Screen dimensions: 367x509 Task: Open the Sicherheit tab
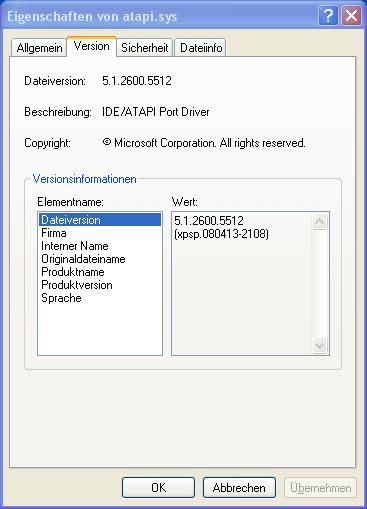144,48
